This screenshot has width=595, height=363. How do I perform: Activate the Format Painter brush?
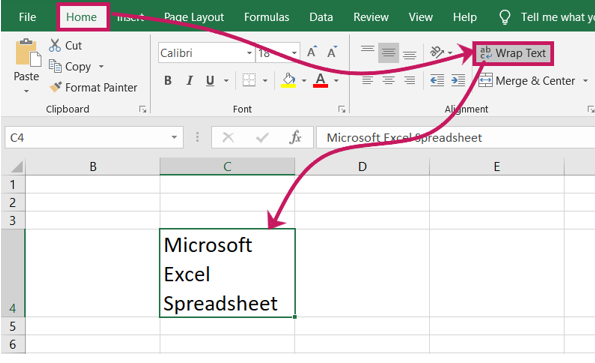[55, 87]
